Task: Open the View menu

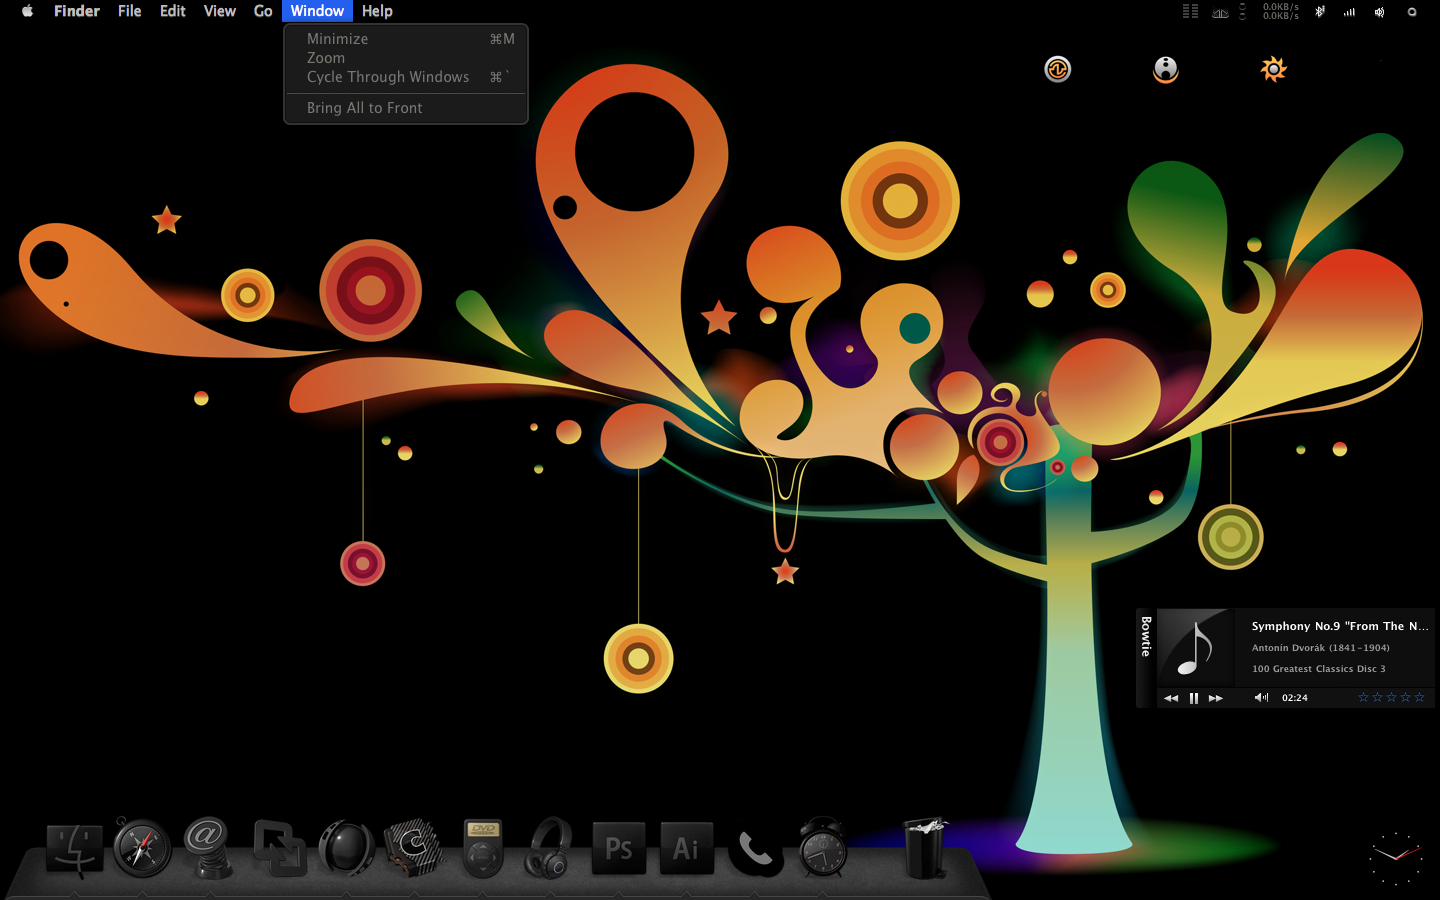Action: click(x=220, y=11)
